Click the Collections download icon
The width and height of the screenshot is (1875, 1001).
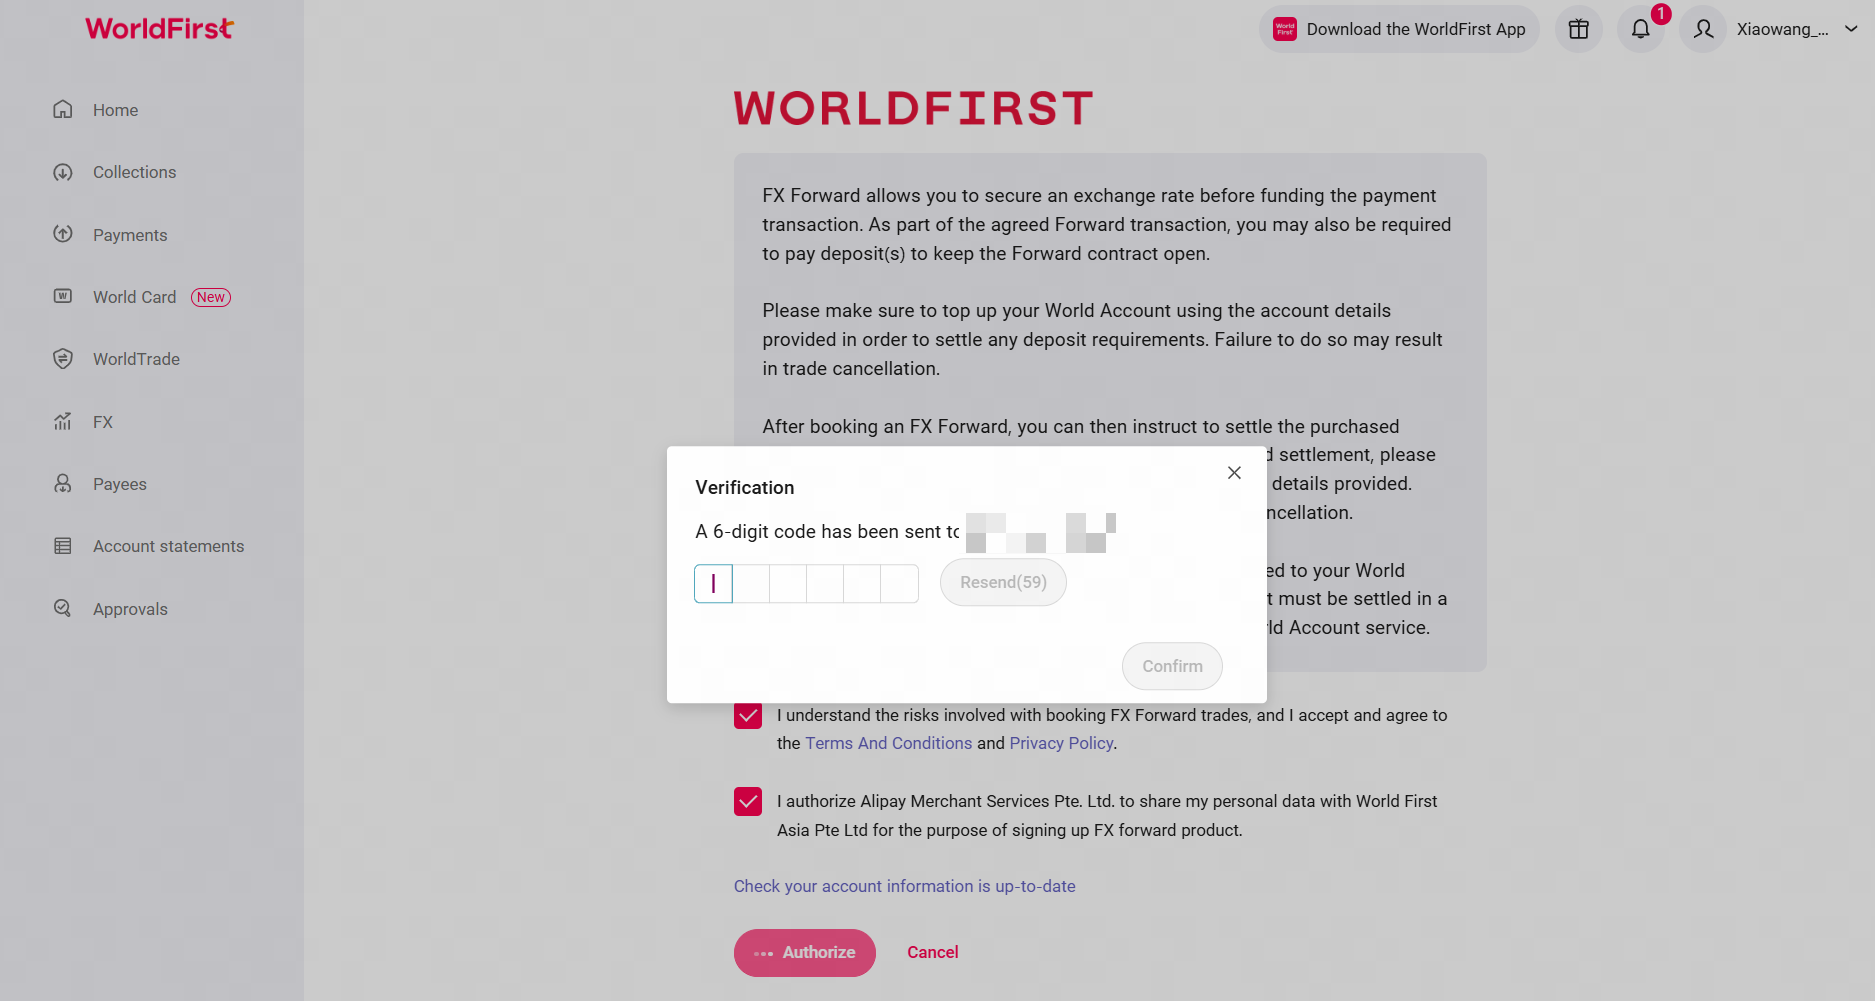(x=63, y=172)
